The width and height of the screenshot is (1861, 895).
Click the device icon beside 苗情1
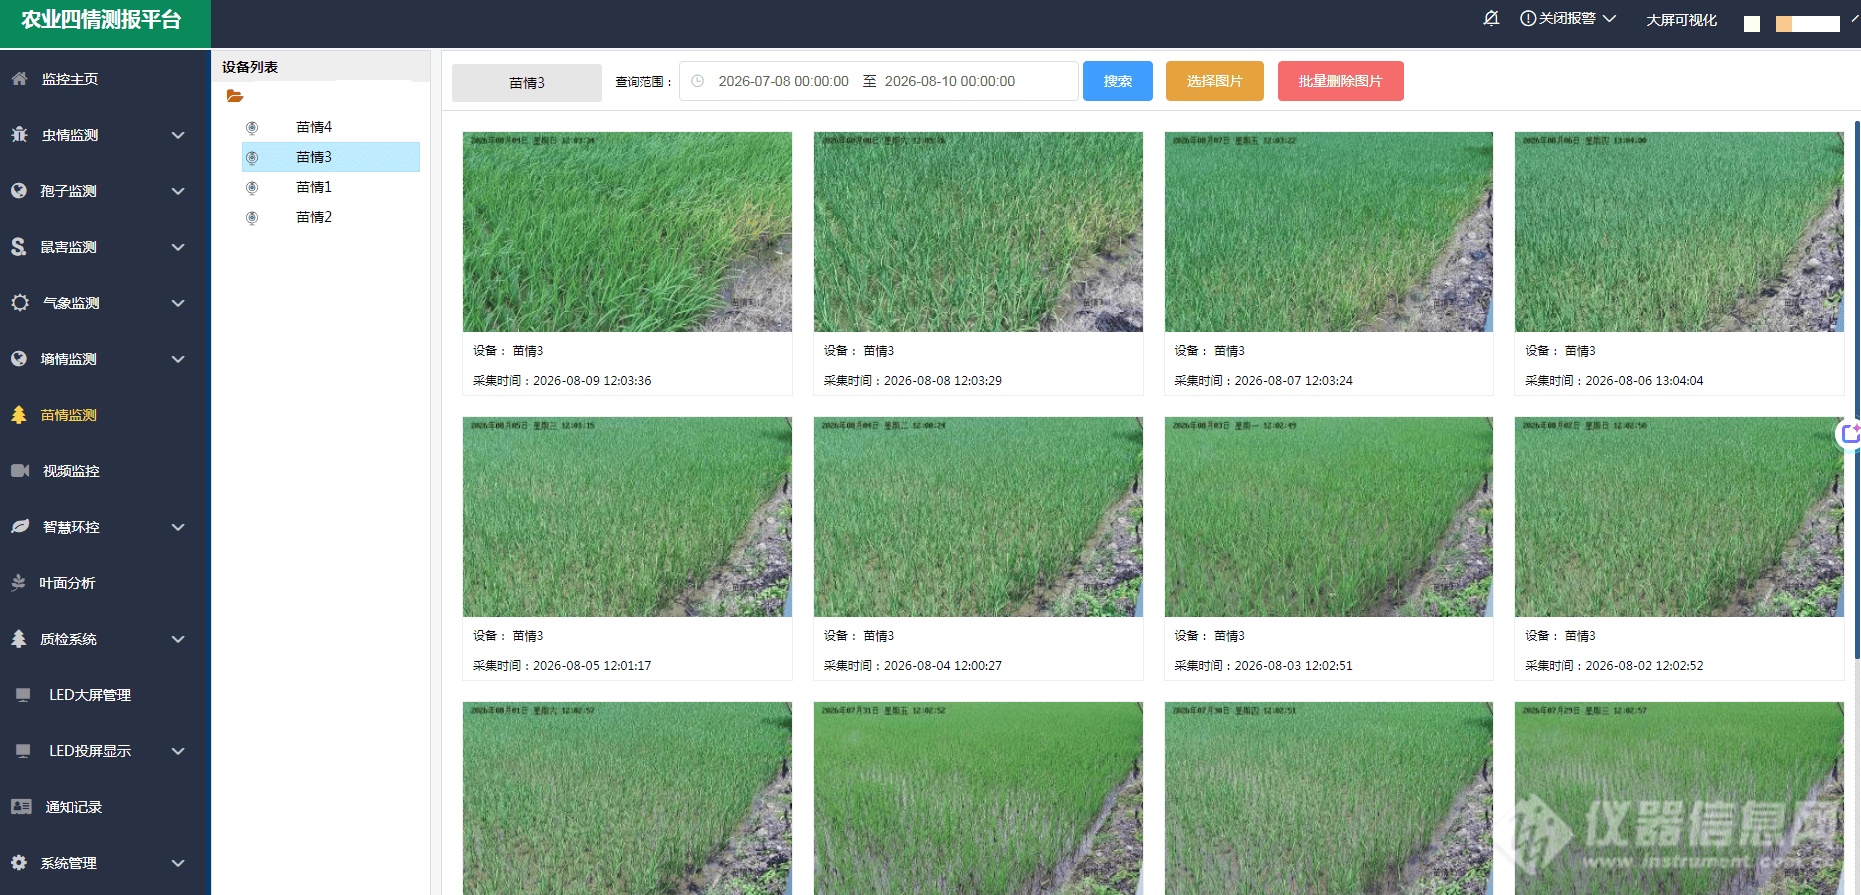pos(252,188)
